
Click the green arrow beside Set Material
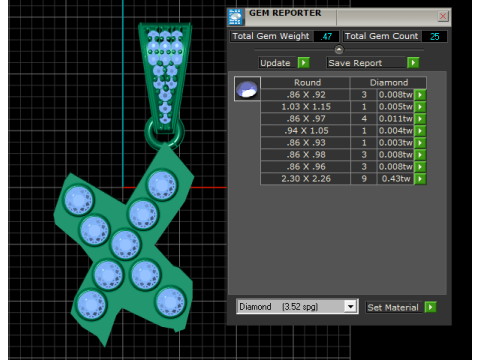431,307
